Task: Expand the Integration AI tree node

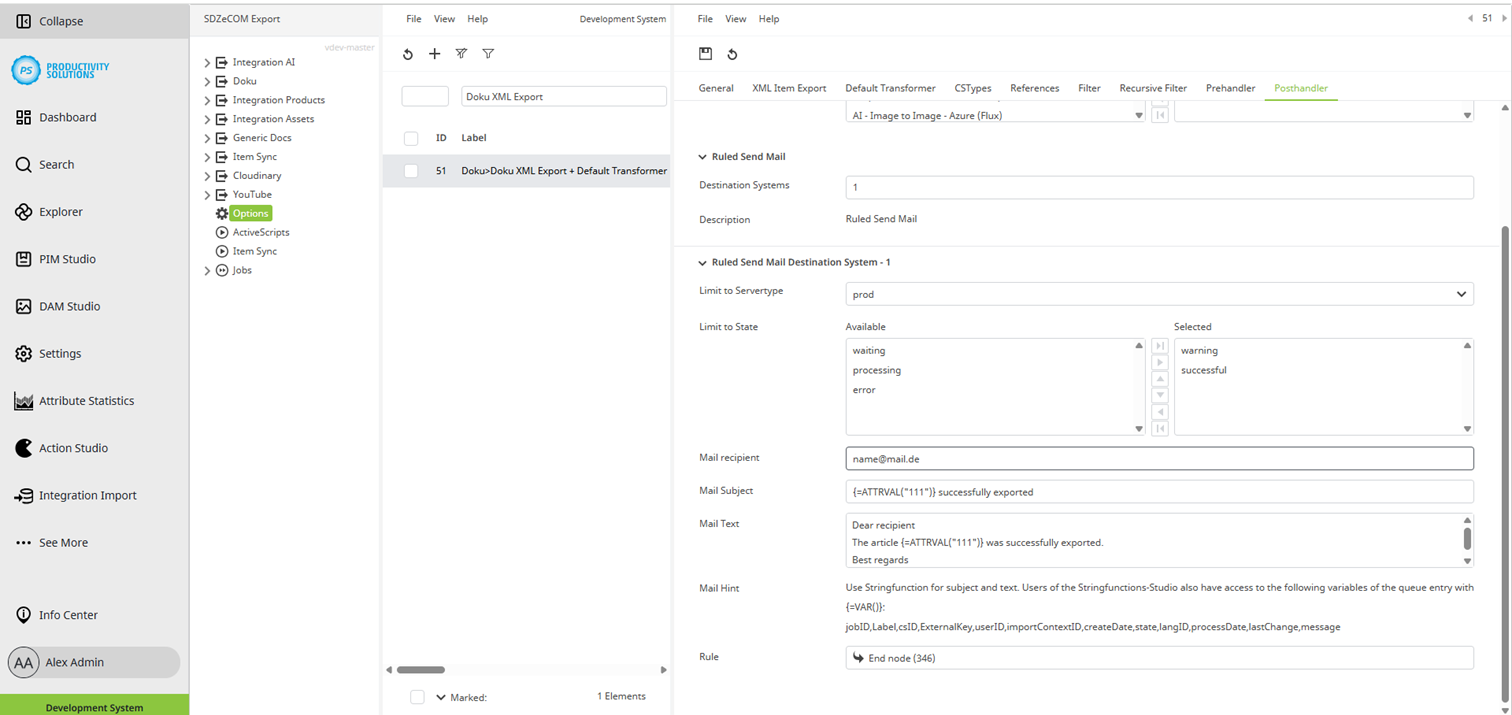Action: pyautogui.click(x=208, y=62)
